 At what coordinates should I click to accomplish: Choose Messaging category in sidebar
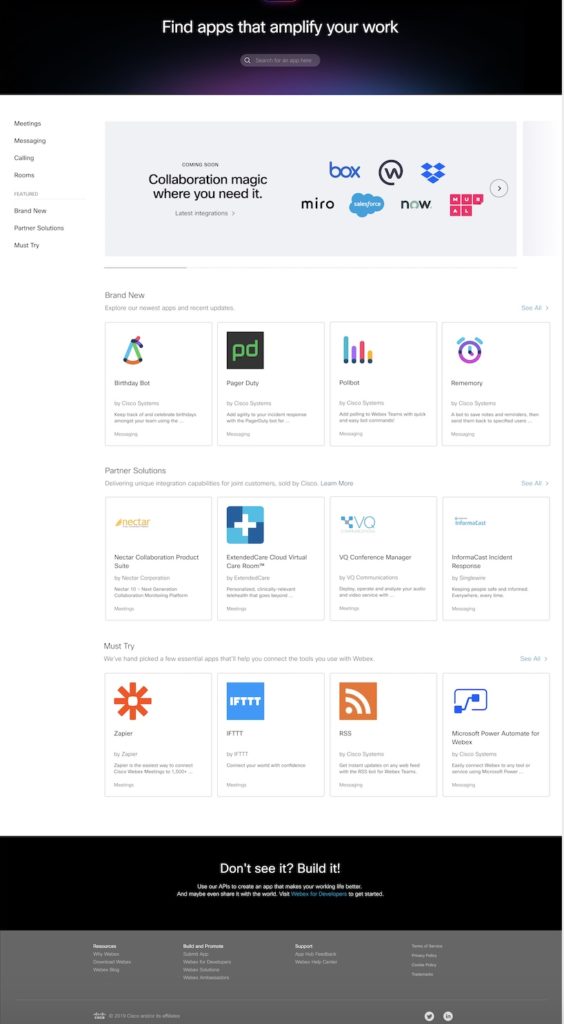click(x=30, y=140)
